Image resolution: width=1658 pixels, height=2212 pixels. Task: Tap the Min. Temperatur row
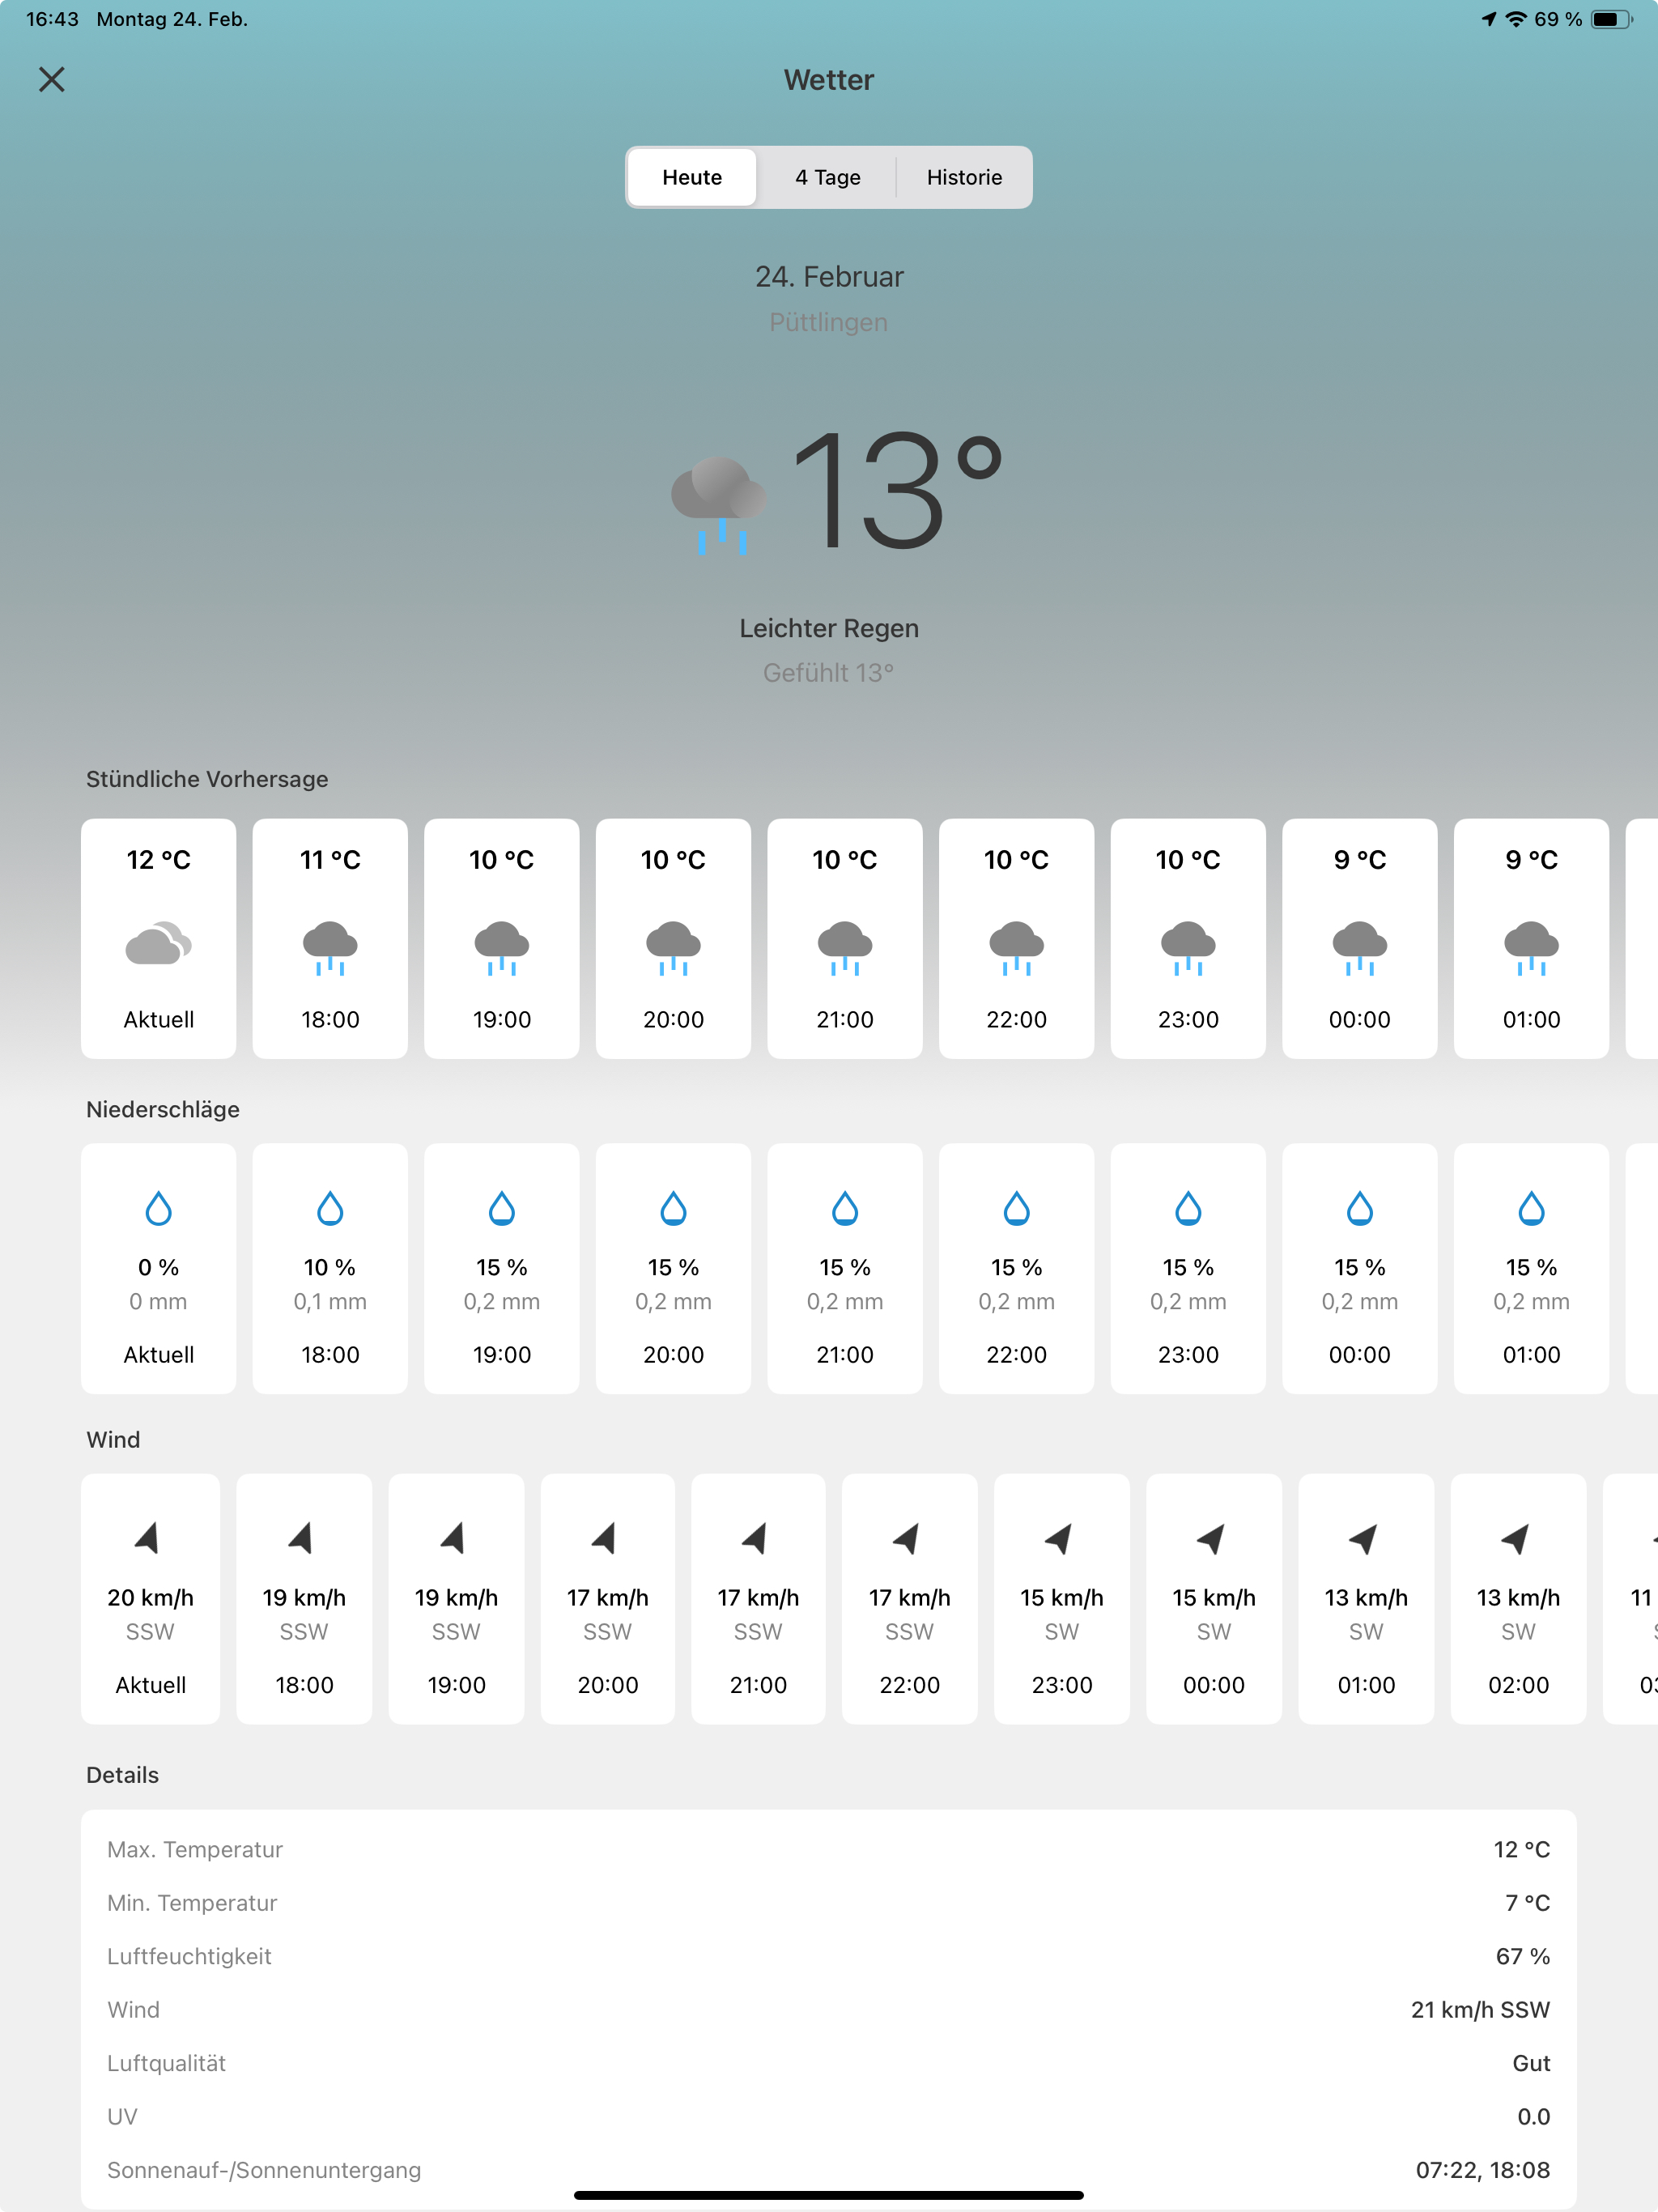[x=828, y=1902]
